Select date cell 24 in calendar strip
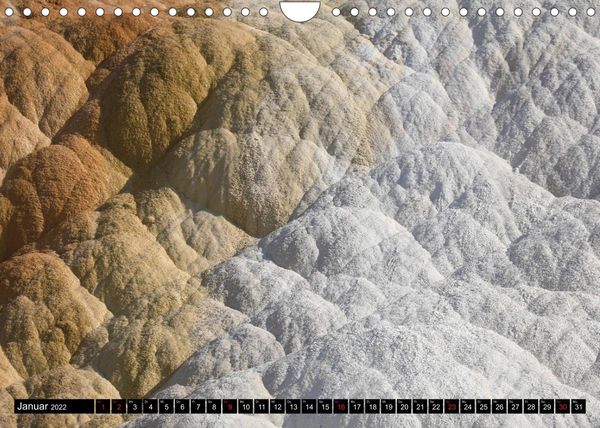The height and width of the screenshot is (428, 600). coord(468,407)
